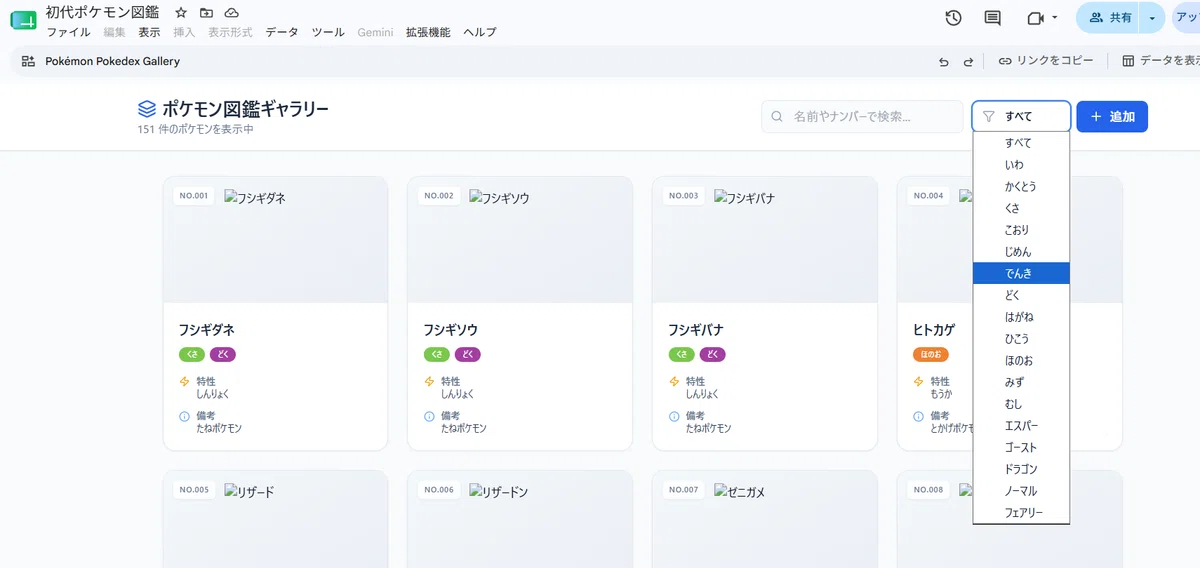The height and width of the screenshot is (568, 1200).
Task: Click the 初代ポケモン図鑑 document title
Action: click(103, 12)
